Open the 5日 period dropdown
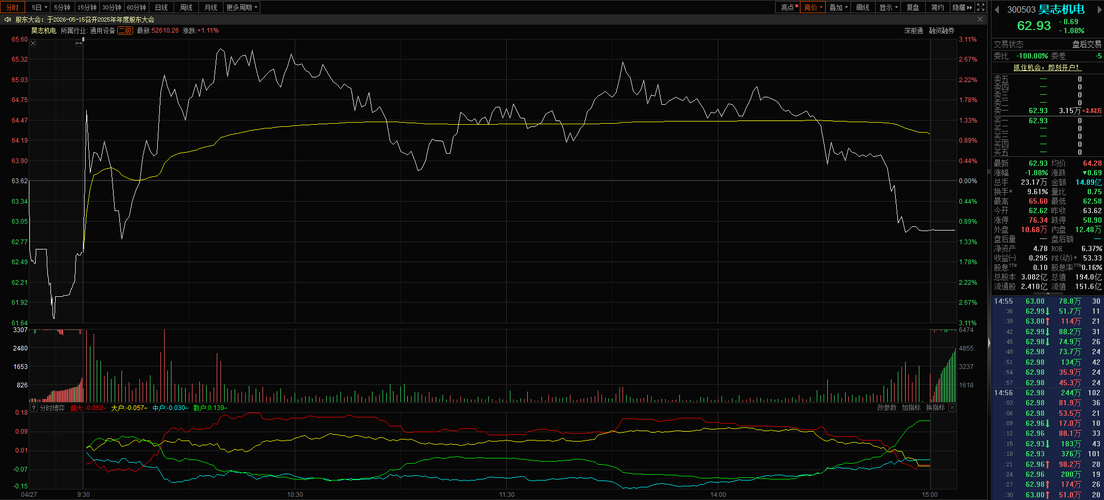The height and width of the screenshot is (500, 1104). point(38,7)
